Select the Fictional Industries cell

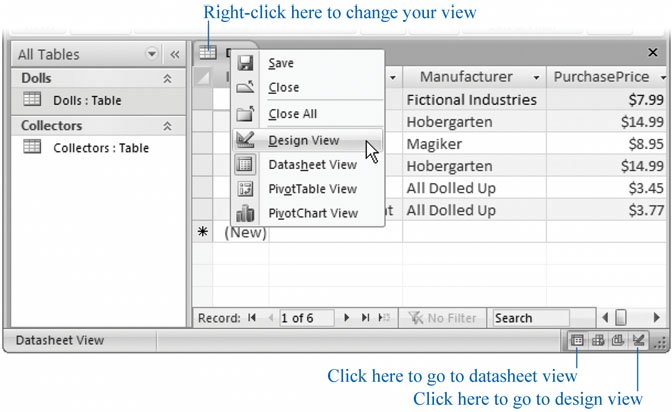474,99
